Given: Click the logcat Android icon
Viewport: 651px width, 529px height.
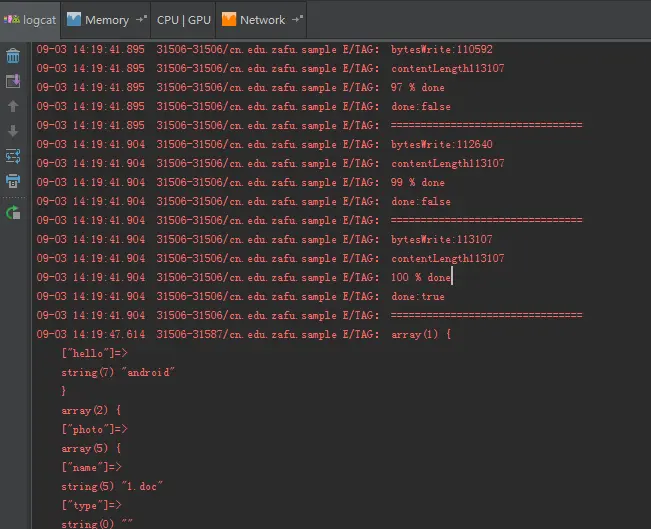Looking at the screenshot, I should click(x=12, y=19).
